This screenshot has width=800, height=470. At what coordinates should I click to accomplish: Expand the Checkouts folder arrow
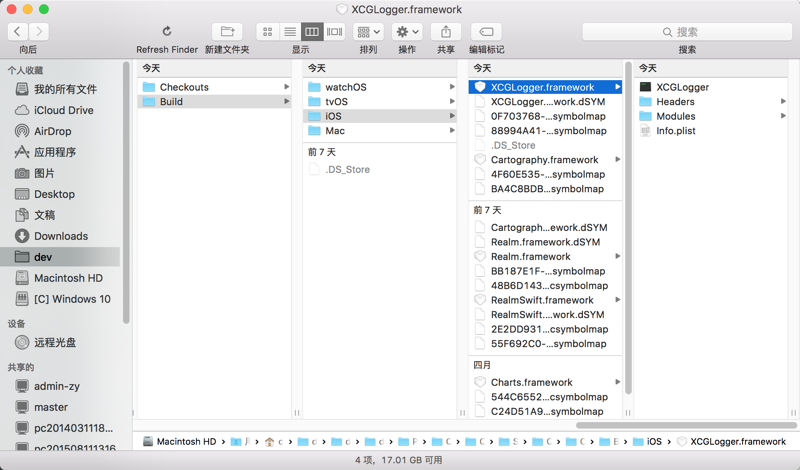coord(287,87)
